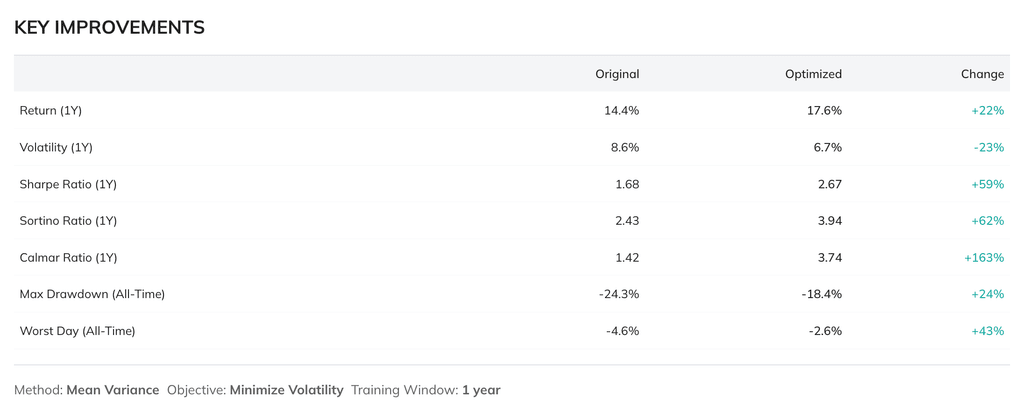
Task: Click the Mean Variance method text
Action: (x=112, y=390)
